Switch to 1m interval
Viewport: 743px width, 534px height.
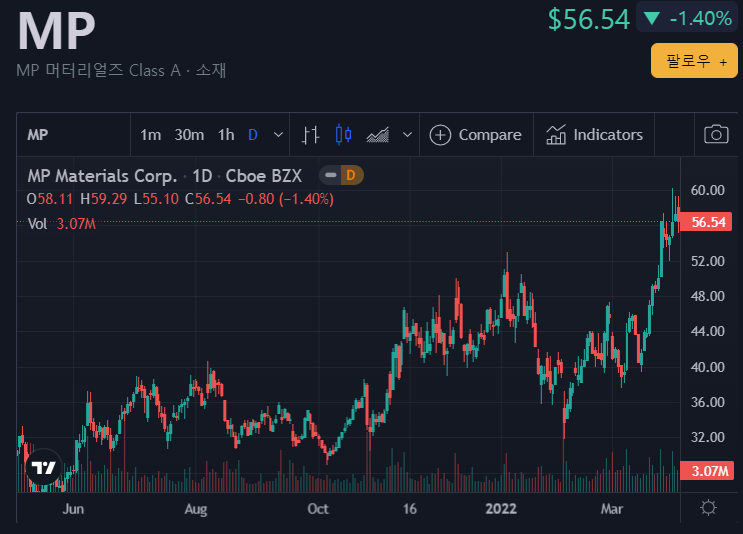pos(151,135)
